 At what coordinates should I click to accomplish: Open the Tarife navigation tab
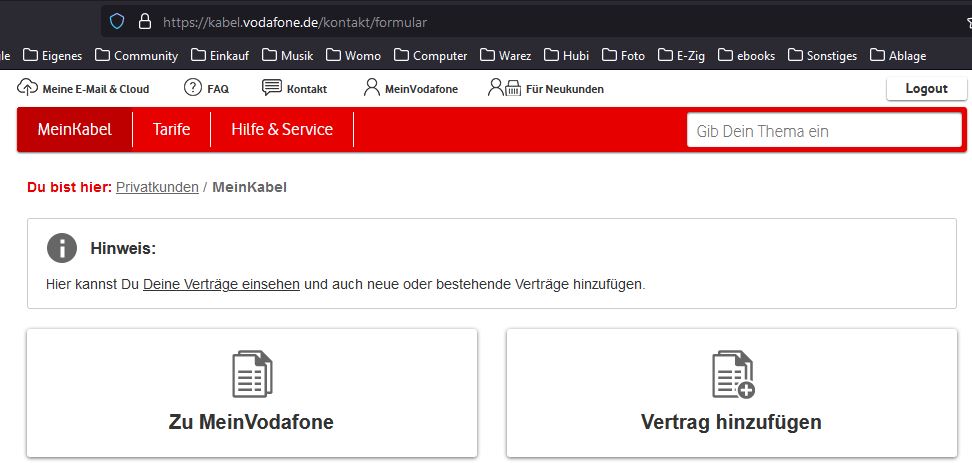172,129
